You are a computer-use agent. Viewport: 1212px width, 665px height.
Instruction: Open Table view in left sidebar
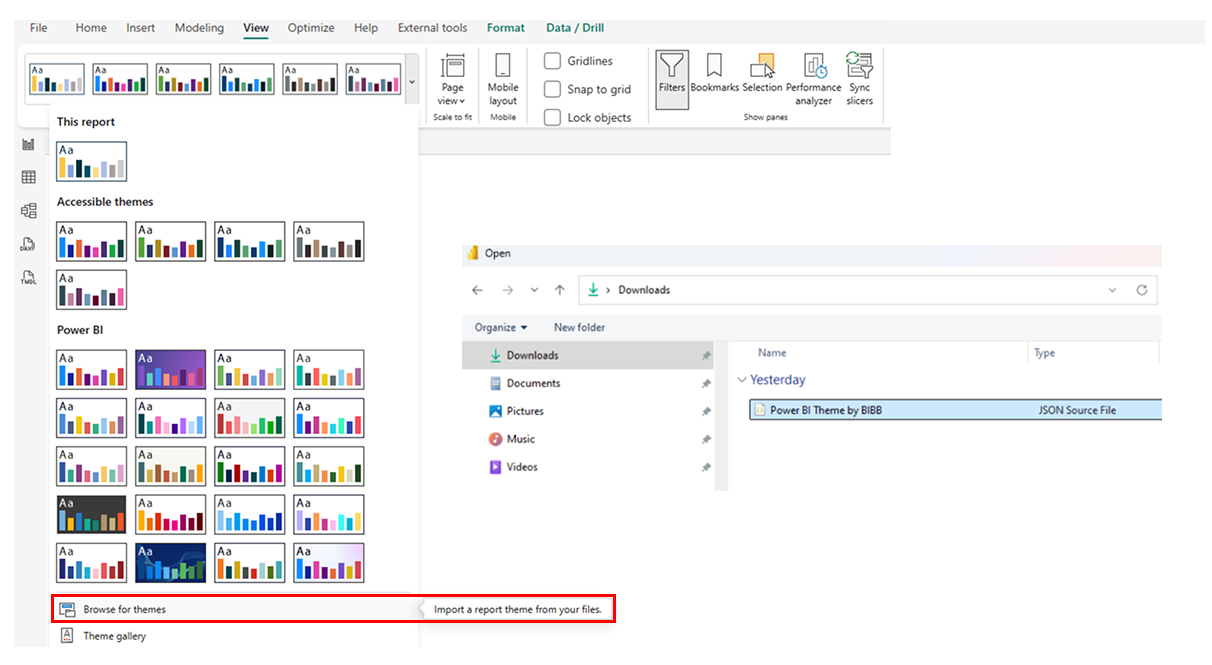tap(29, 178)
